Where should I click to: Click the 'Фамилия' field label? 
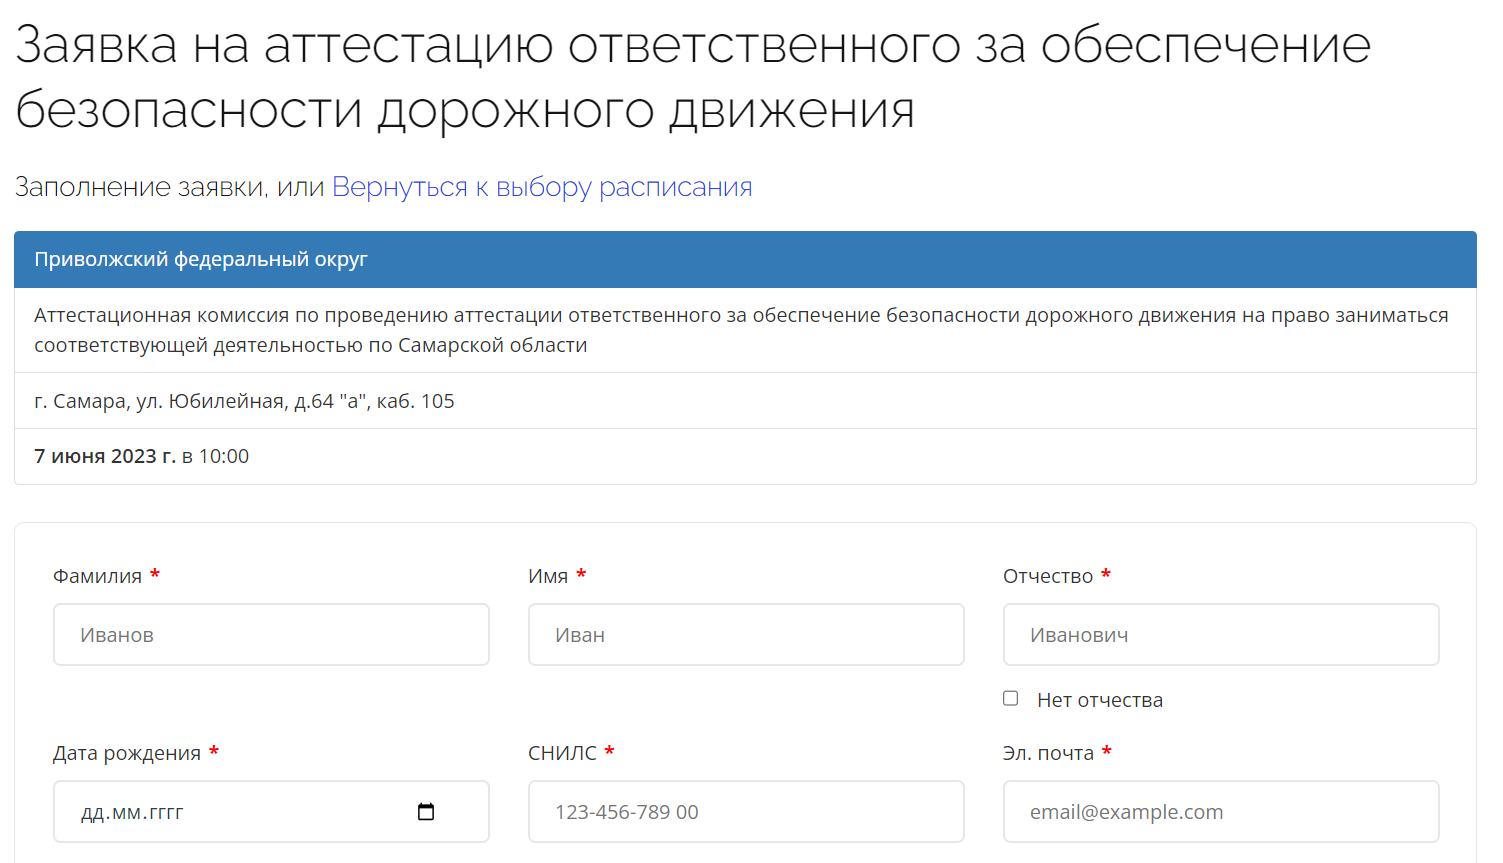coord(97,576)
